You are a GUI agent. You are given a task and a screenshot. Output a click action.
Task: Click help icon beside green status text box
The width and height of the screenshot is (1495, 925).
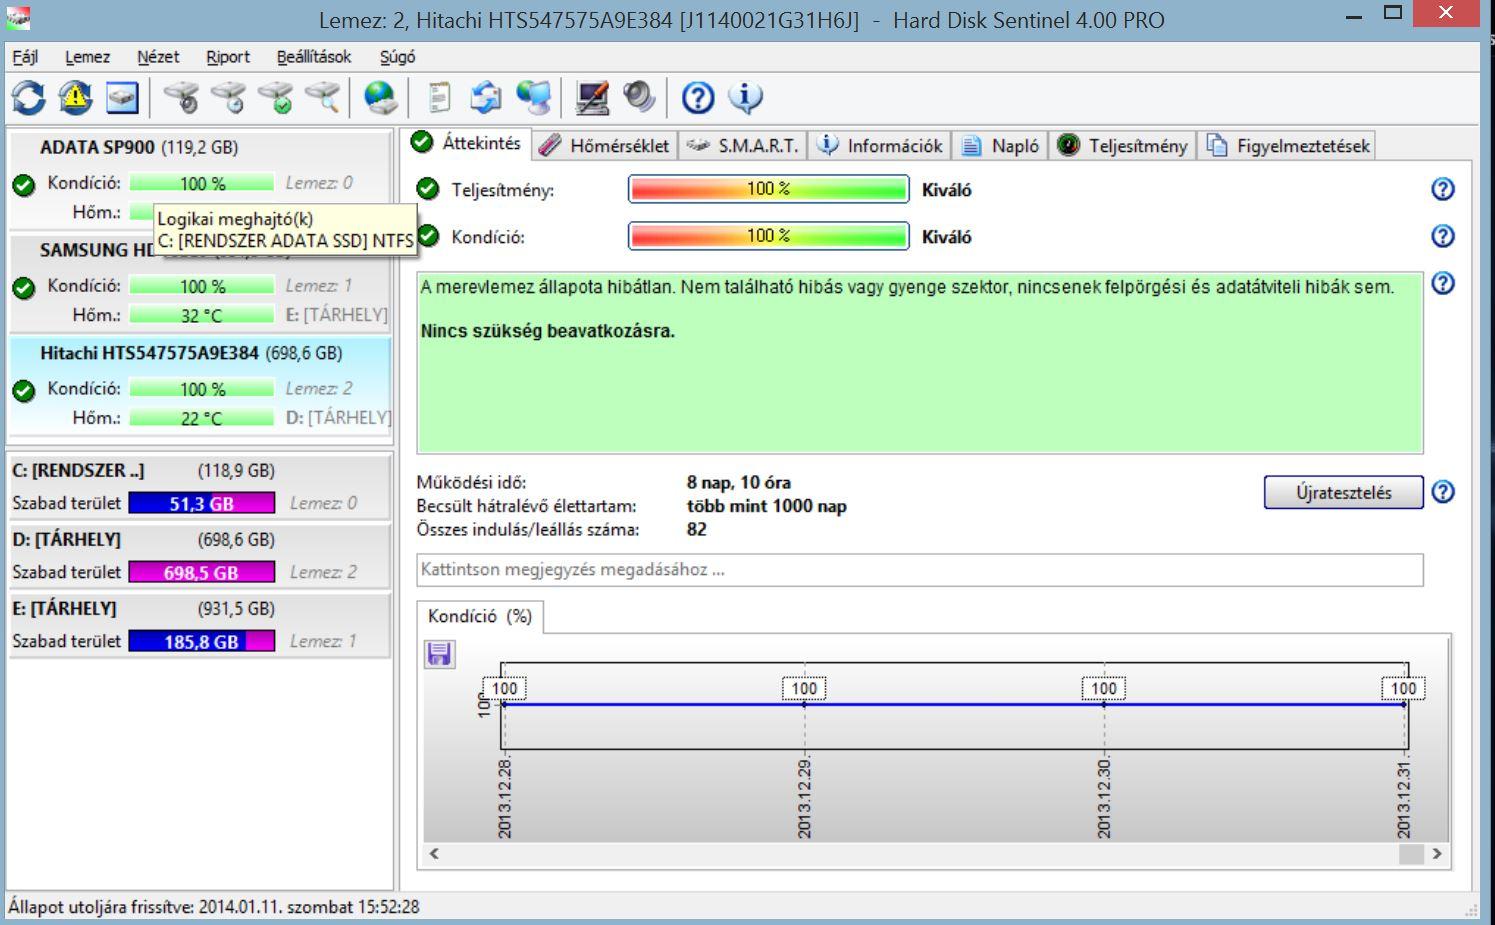(1443, 283)
